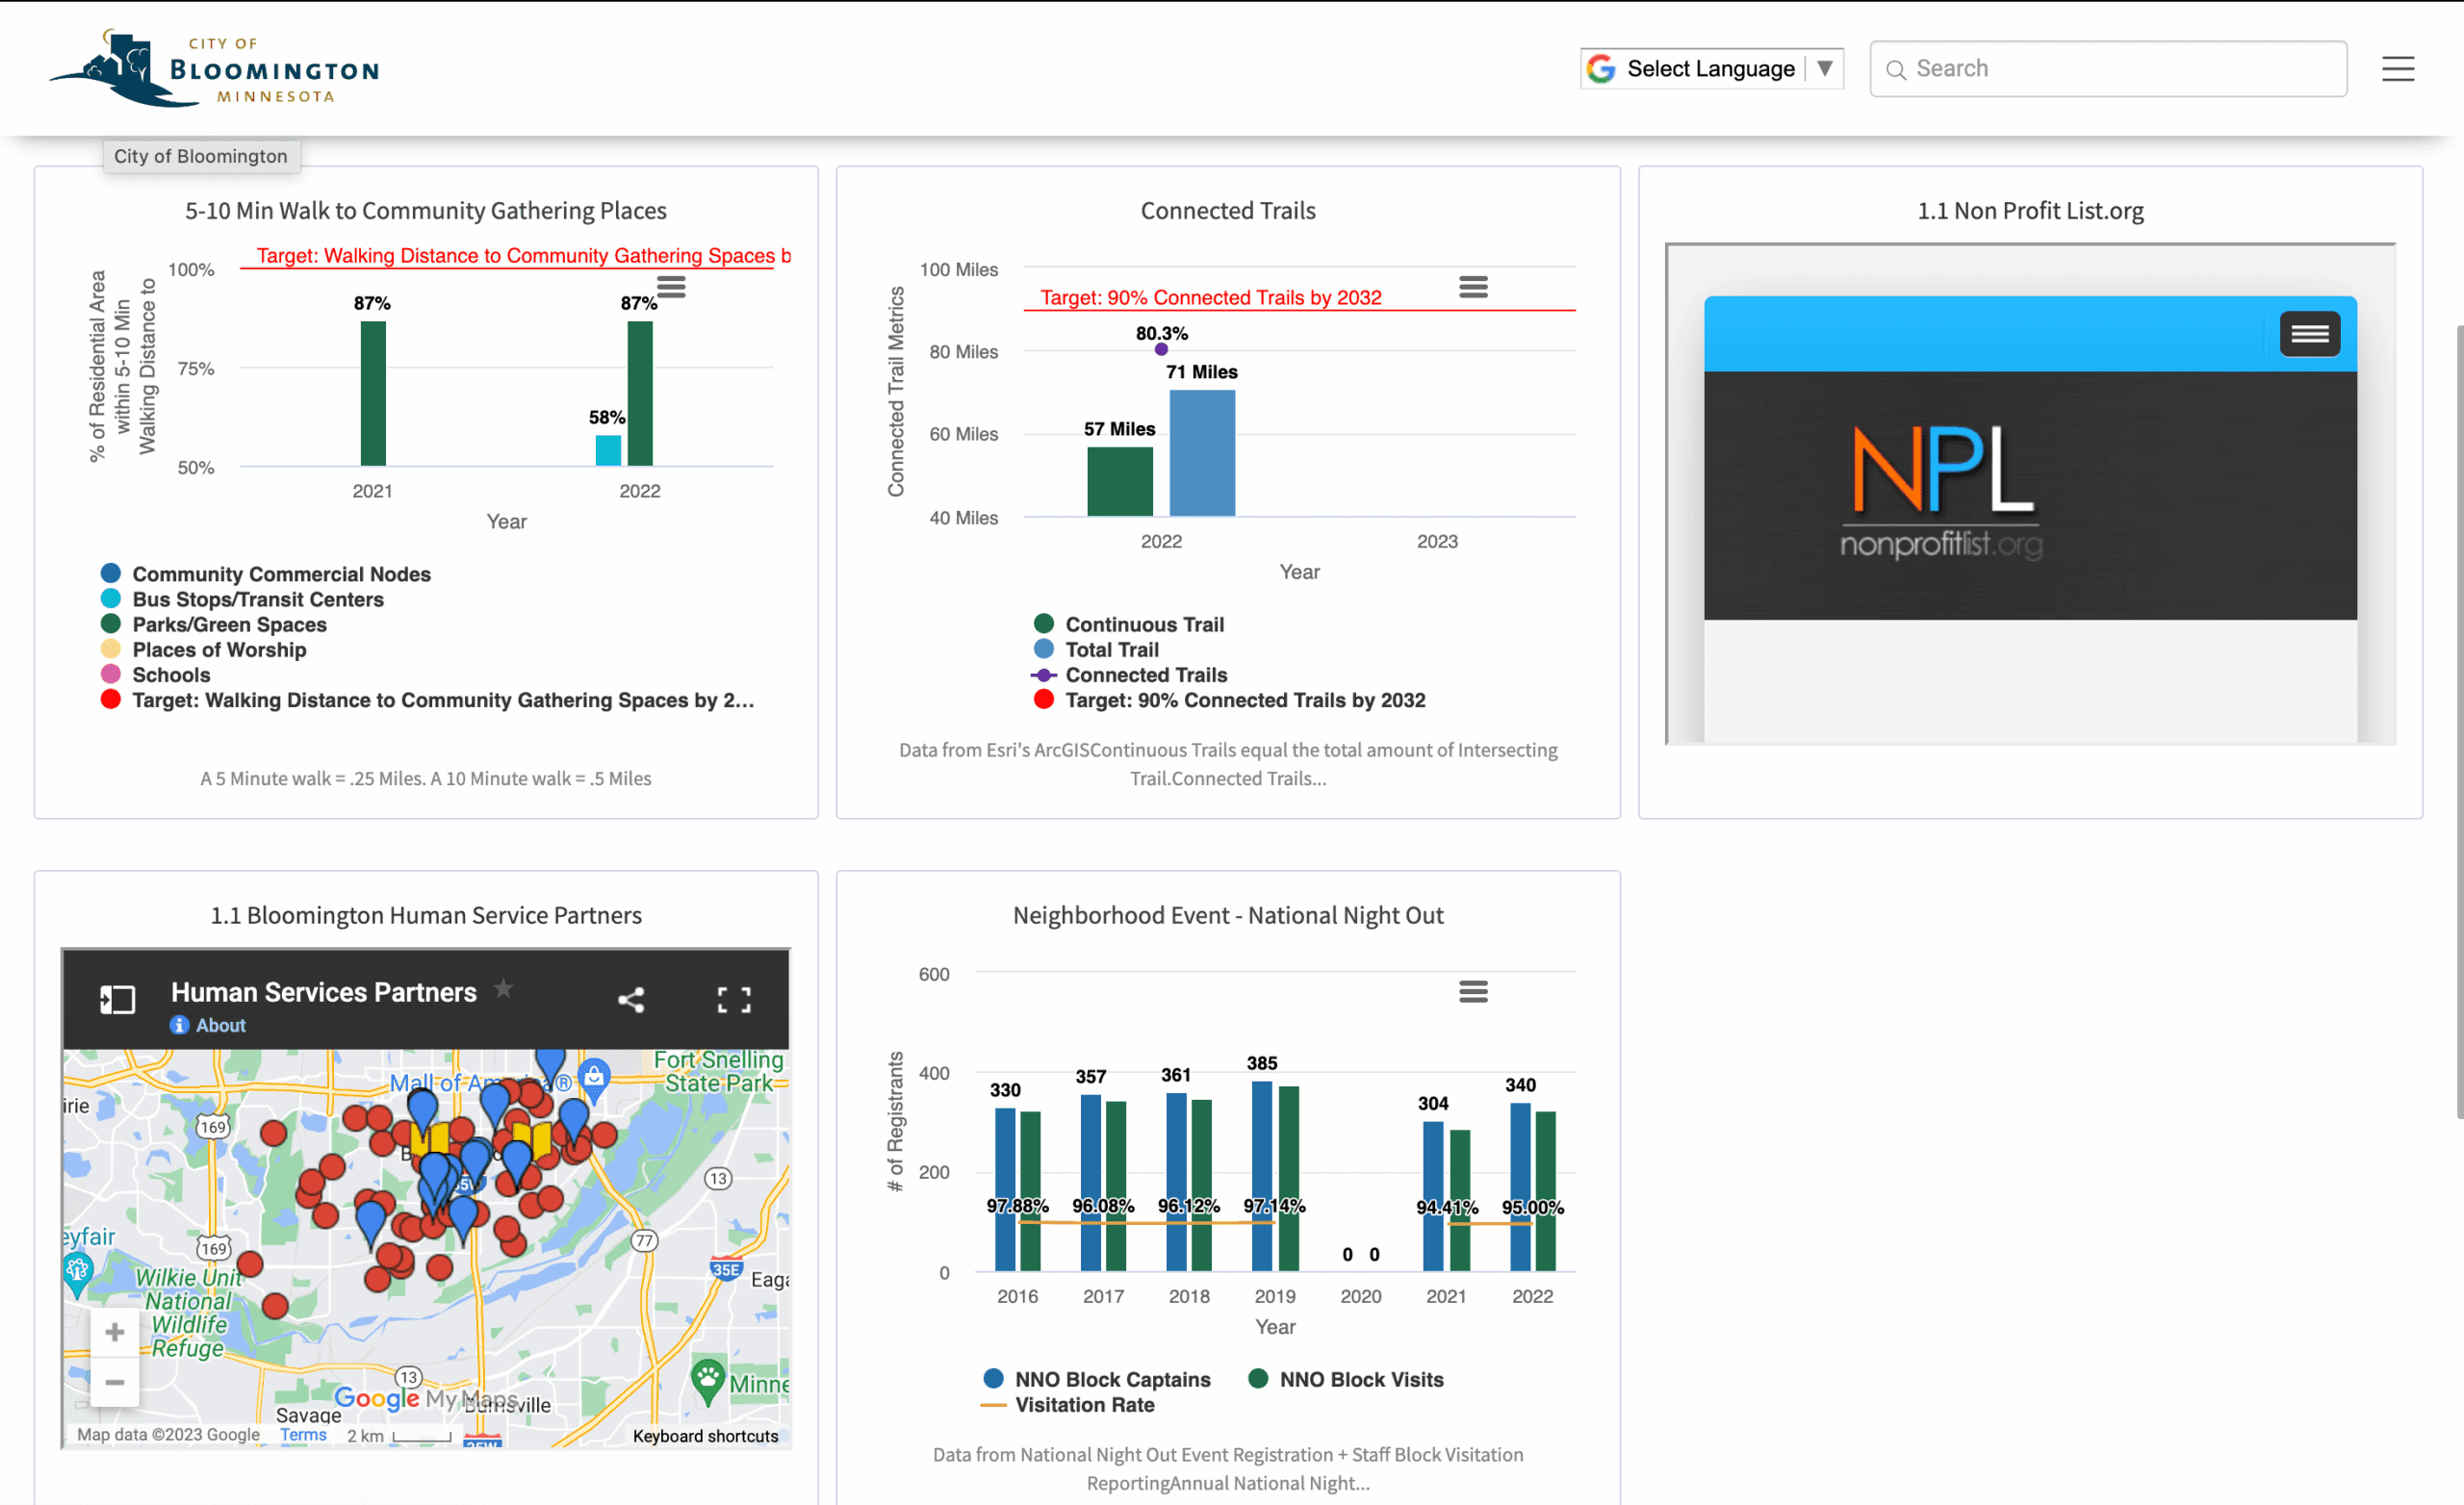The image size is (2464, 1505).
Task: Open the export dropdown on National Night Out chart
Action: [1473, 990]
